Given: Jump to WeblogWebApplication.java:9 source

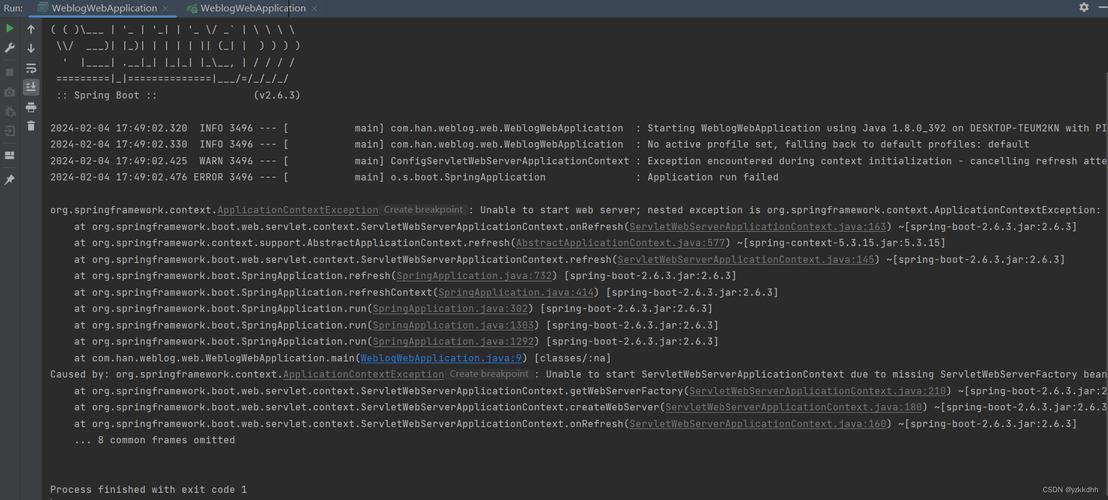Looking at the screenshot, I should (441, 358).
